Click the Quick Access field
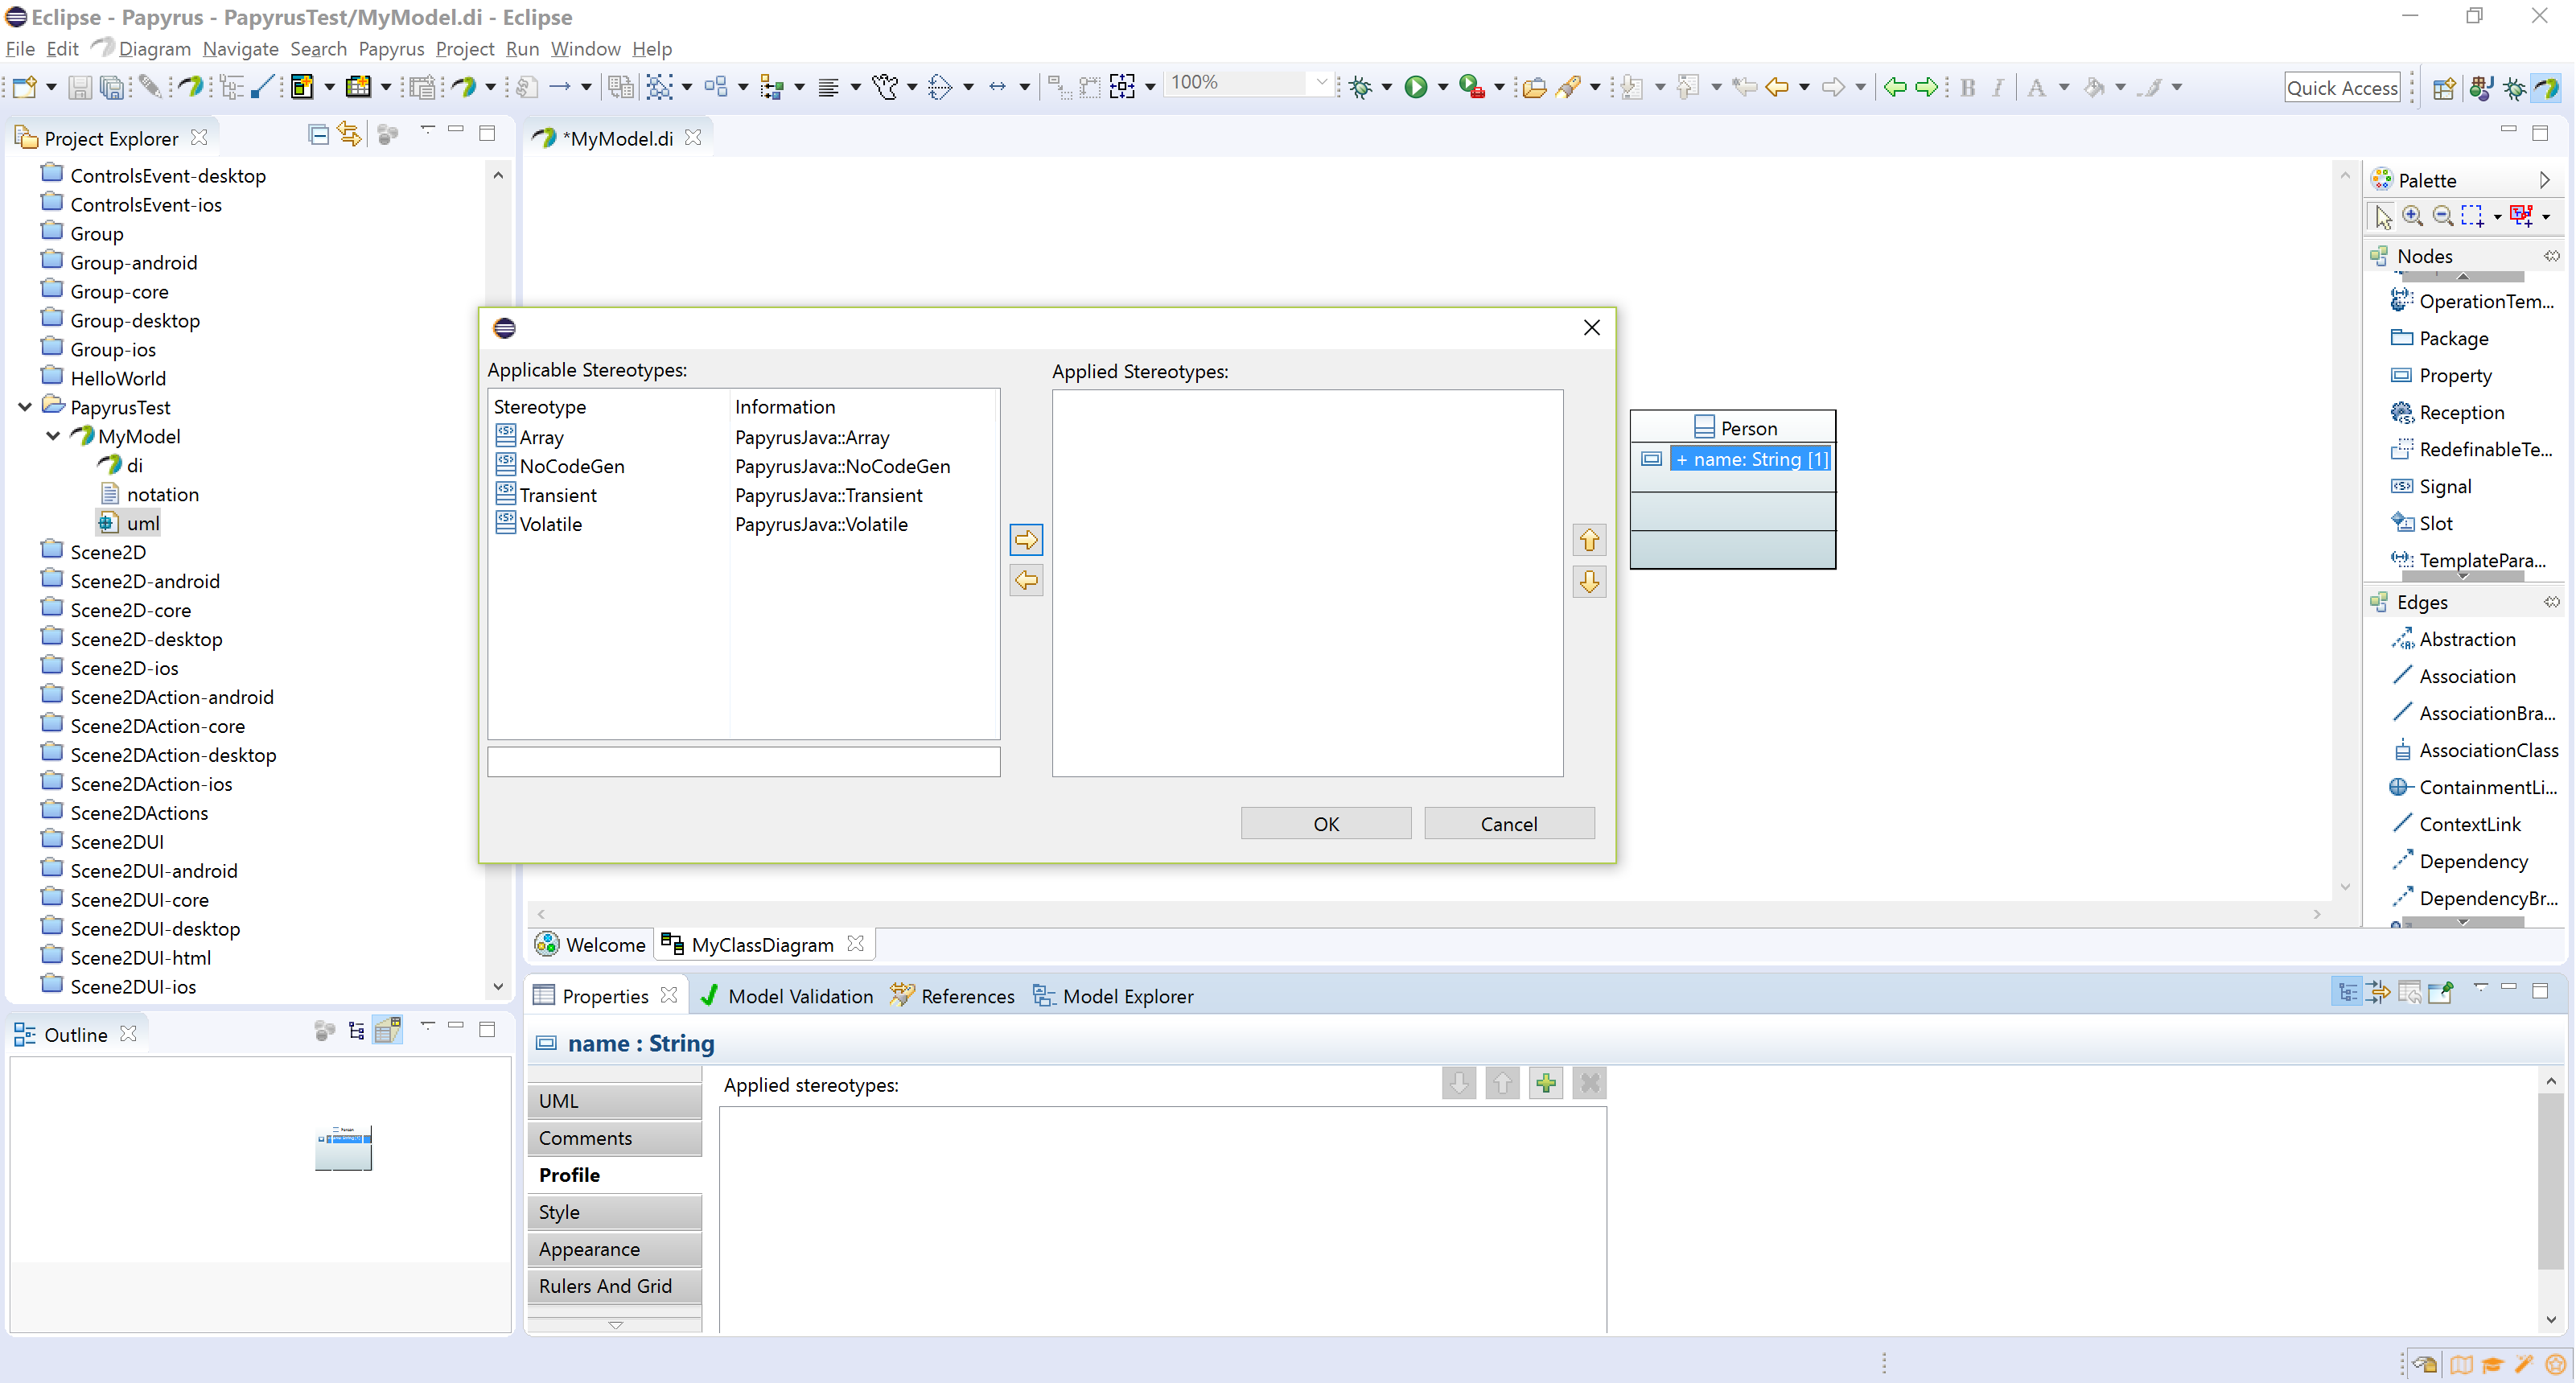 2342,87
